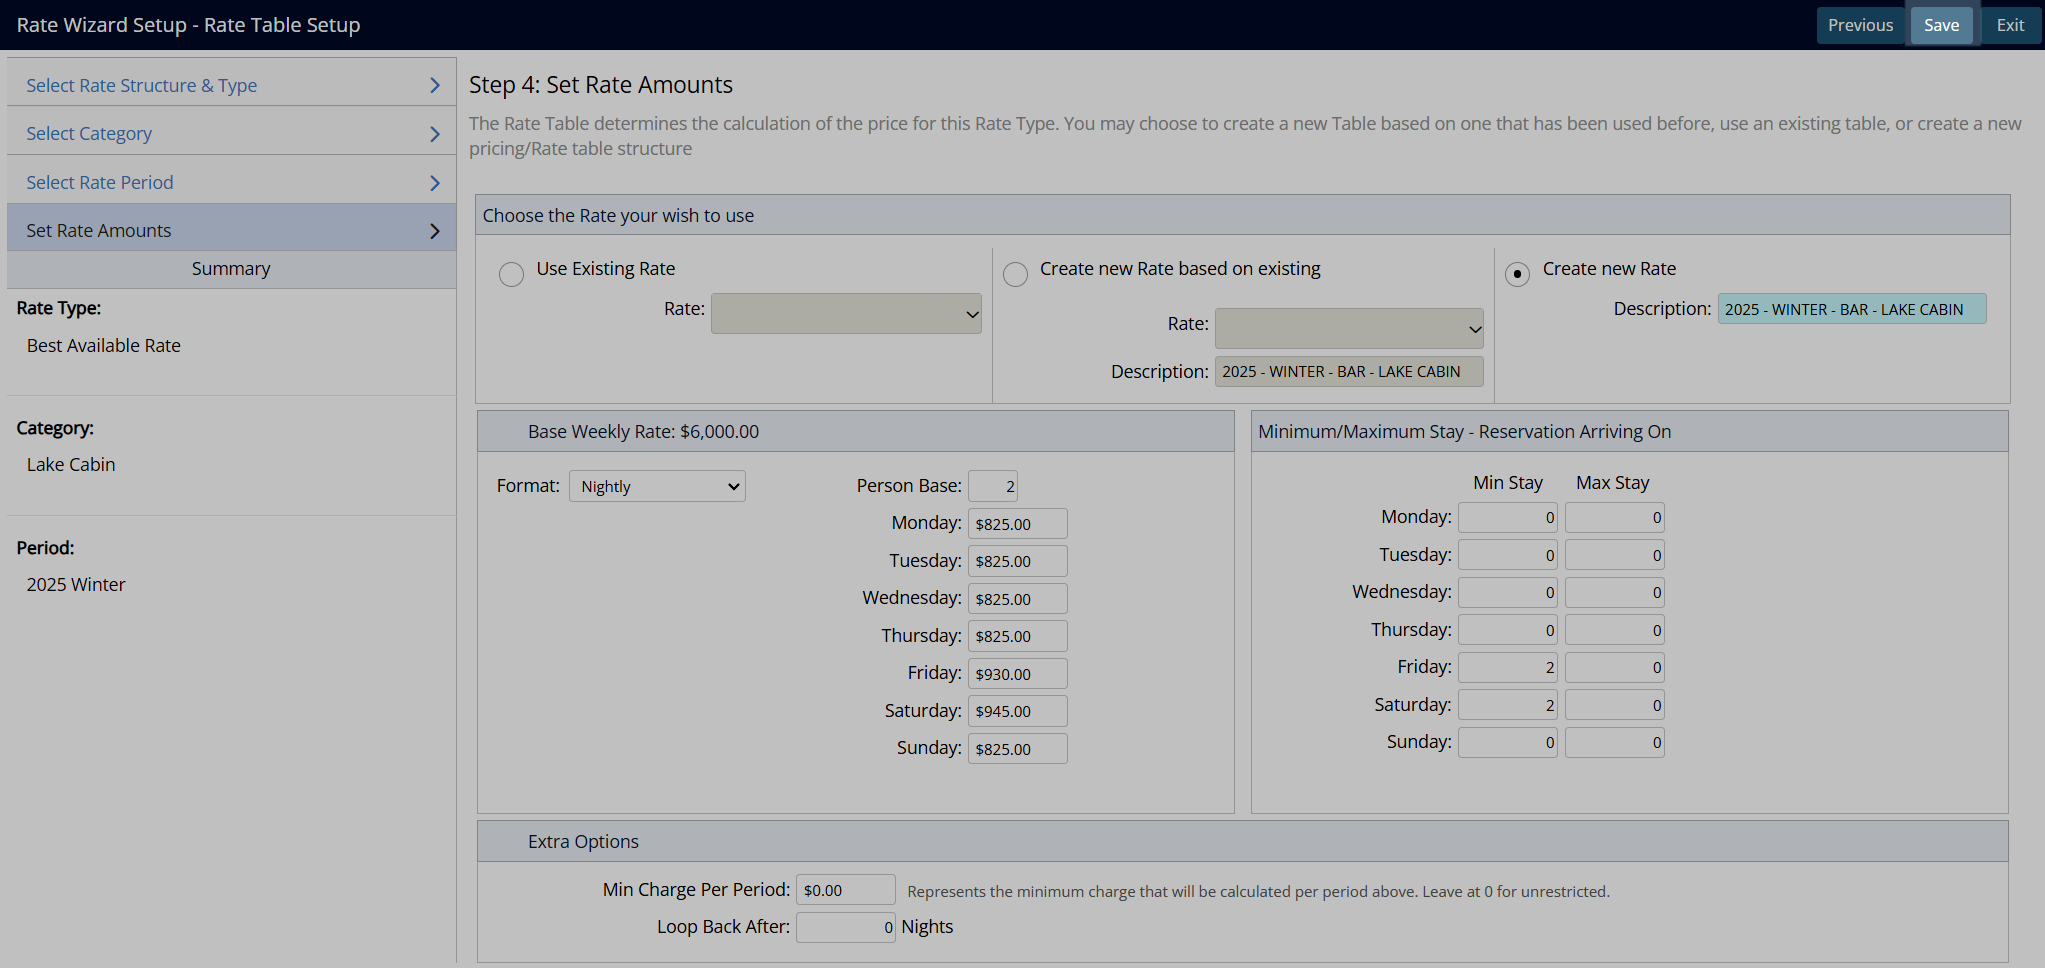Image resolution: width=2045 pixels, height=968 pixels.
Task: Select the Create new Rate radio button
Action: pos(1517,274)
